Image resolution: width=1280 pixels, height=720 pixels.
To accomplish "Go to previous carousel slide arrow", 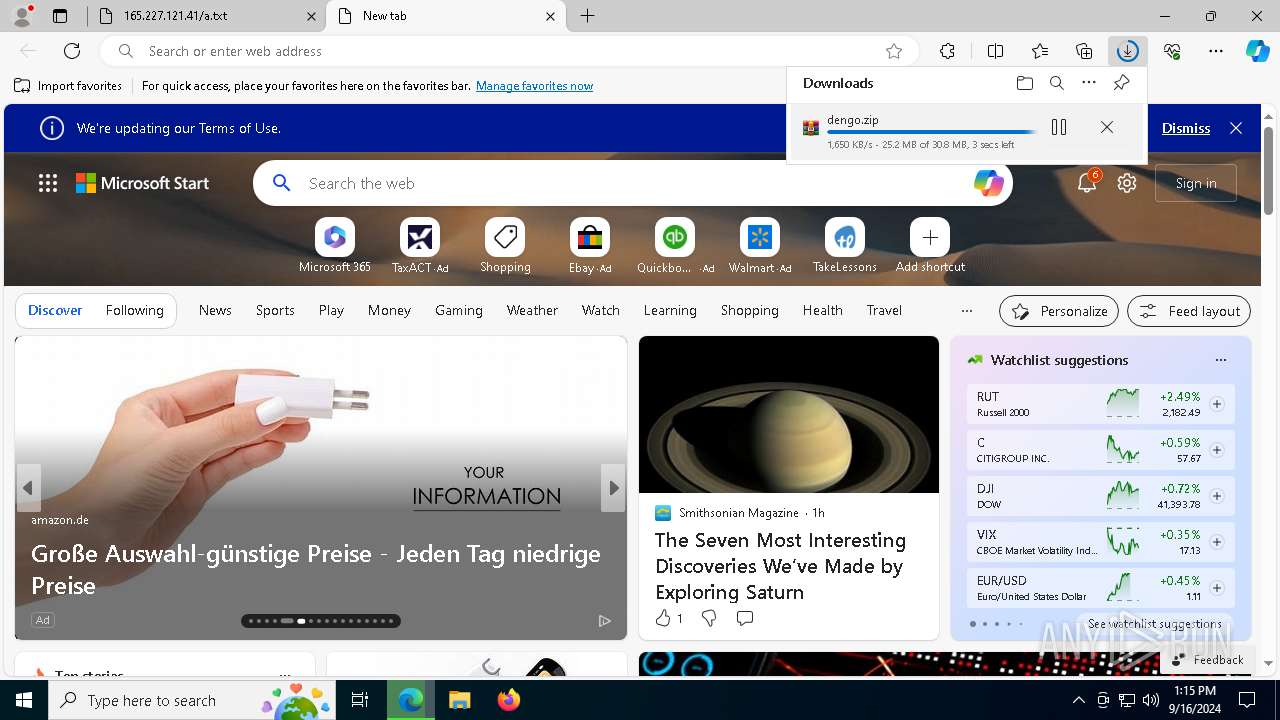I will (x=28, y=488).
